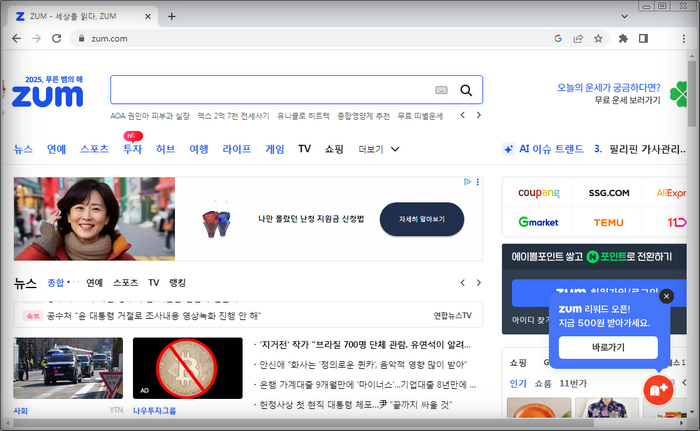Click the ad 자세히 알아보기 button
This screenshot has height=431, width=700.
coord(422,219)
